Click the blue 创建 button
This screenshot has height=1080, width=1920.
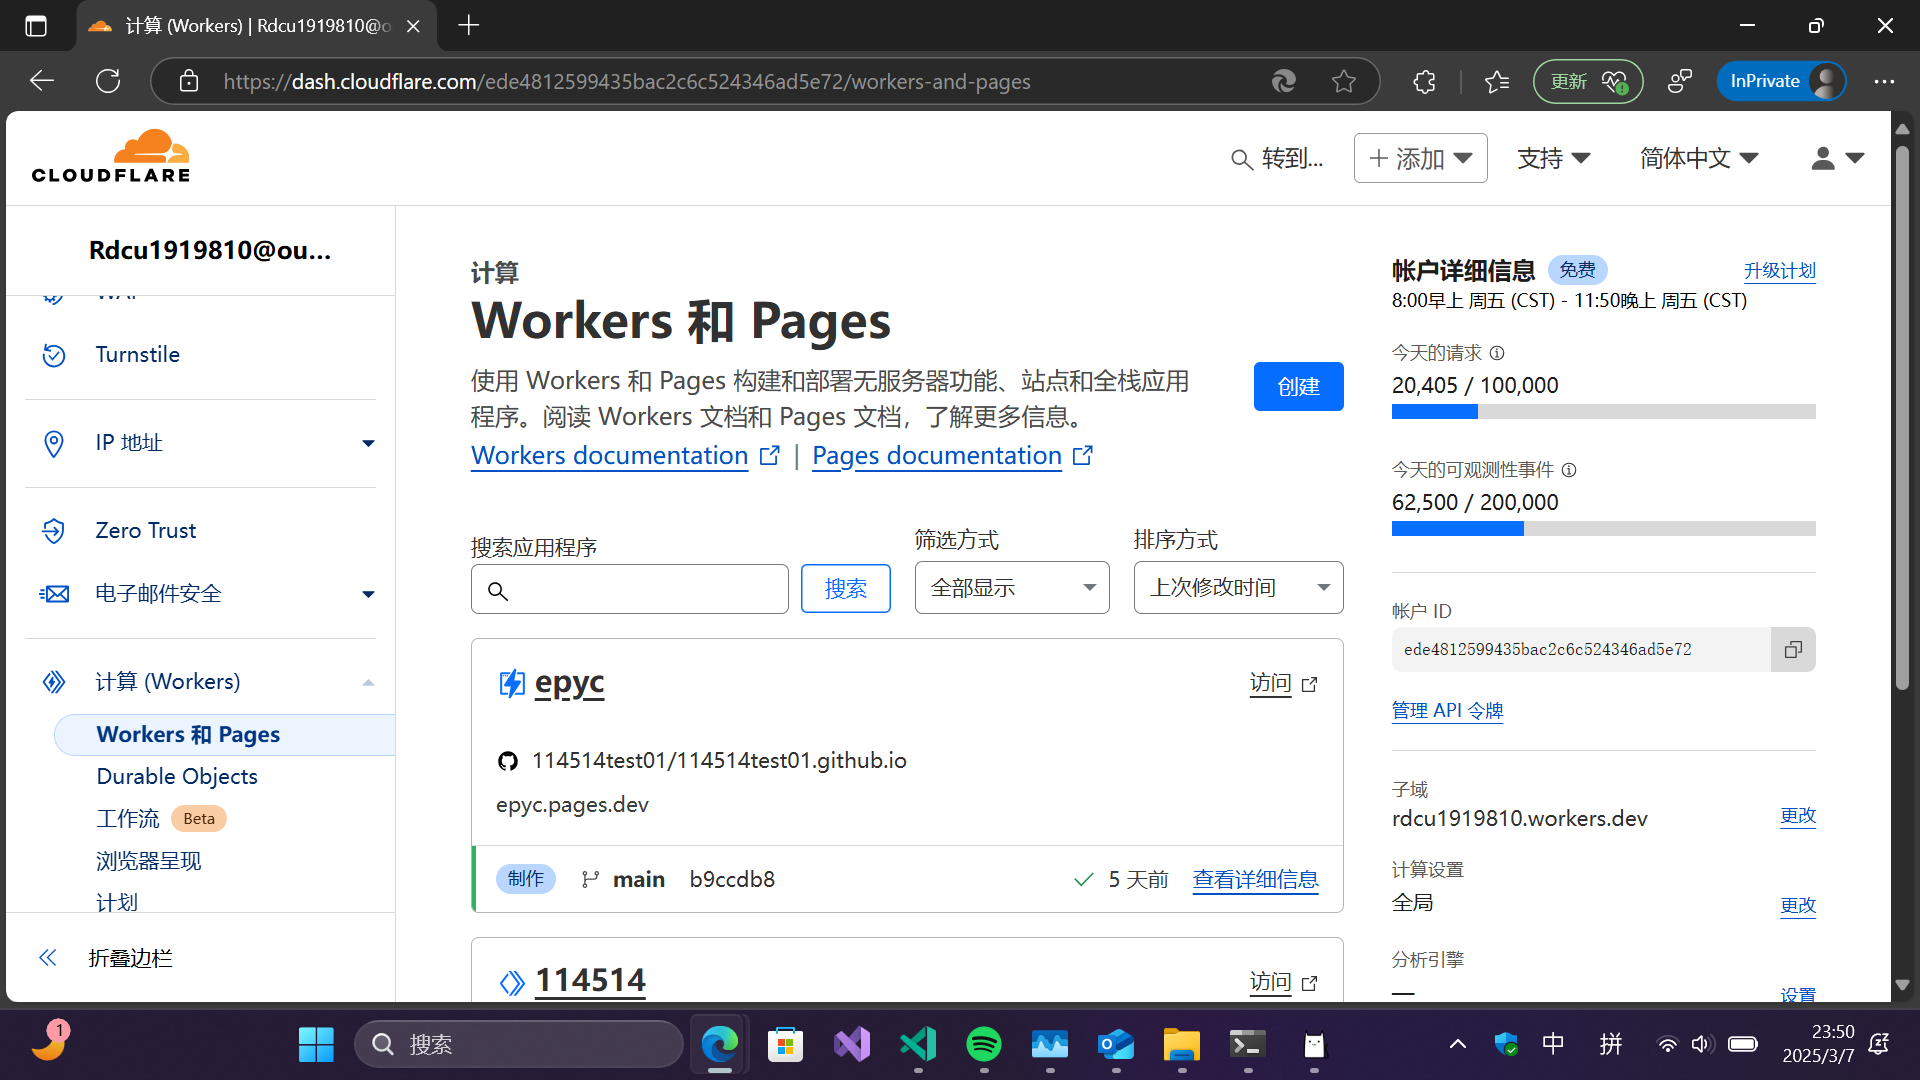click(x=1298, y=387)
